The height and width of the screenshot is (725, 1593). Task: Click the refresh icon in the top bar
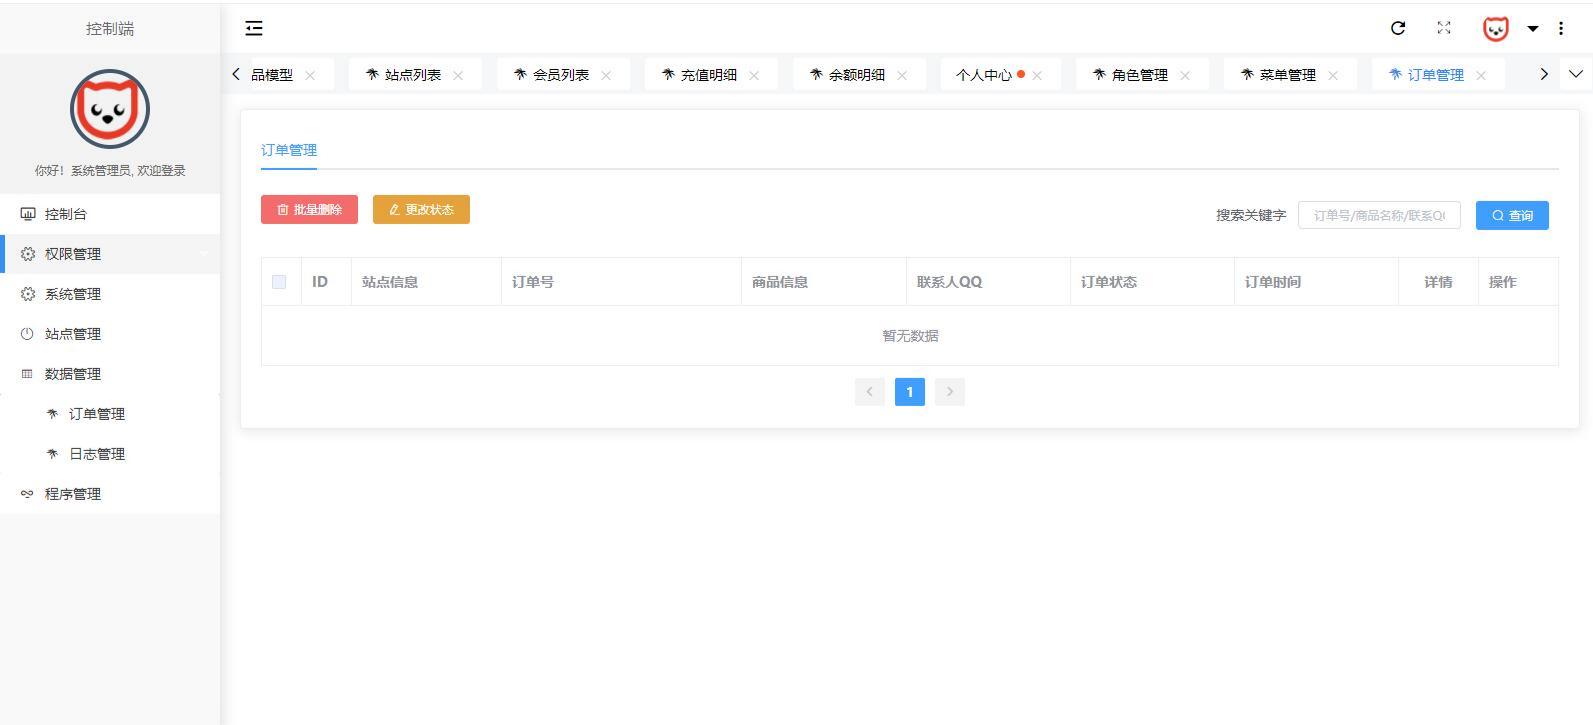pos(1398,28)
